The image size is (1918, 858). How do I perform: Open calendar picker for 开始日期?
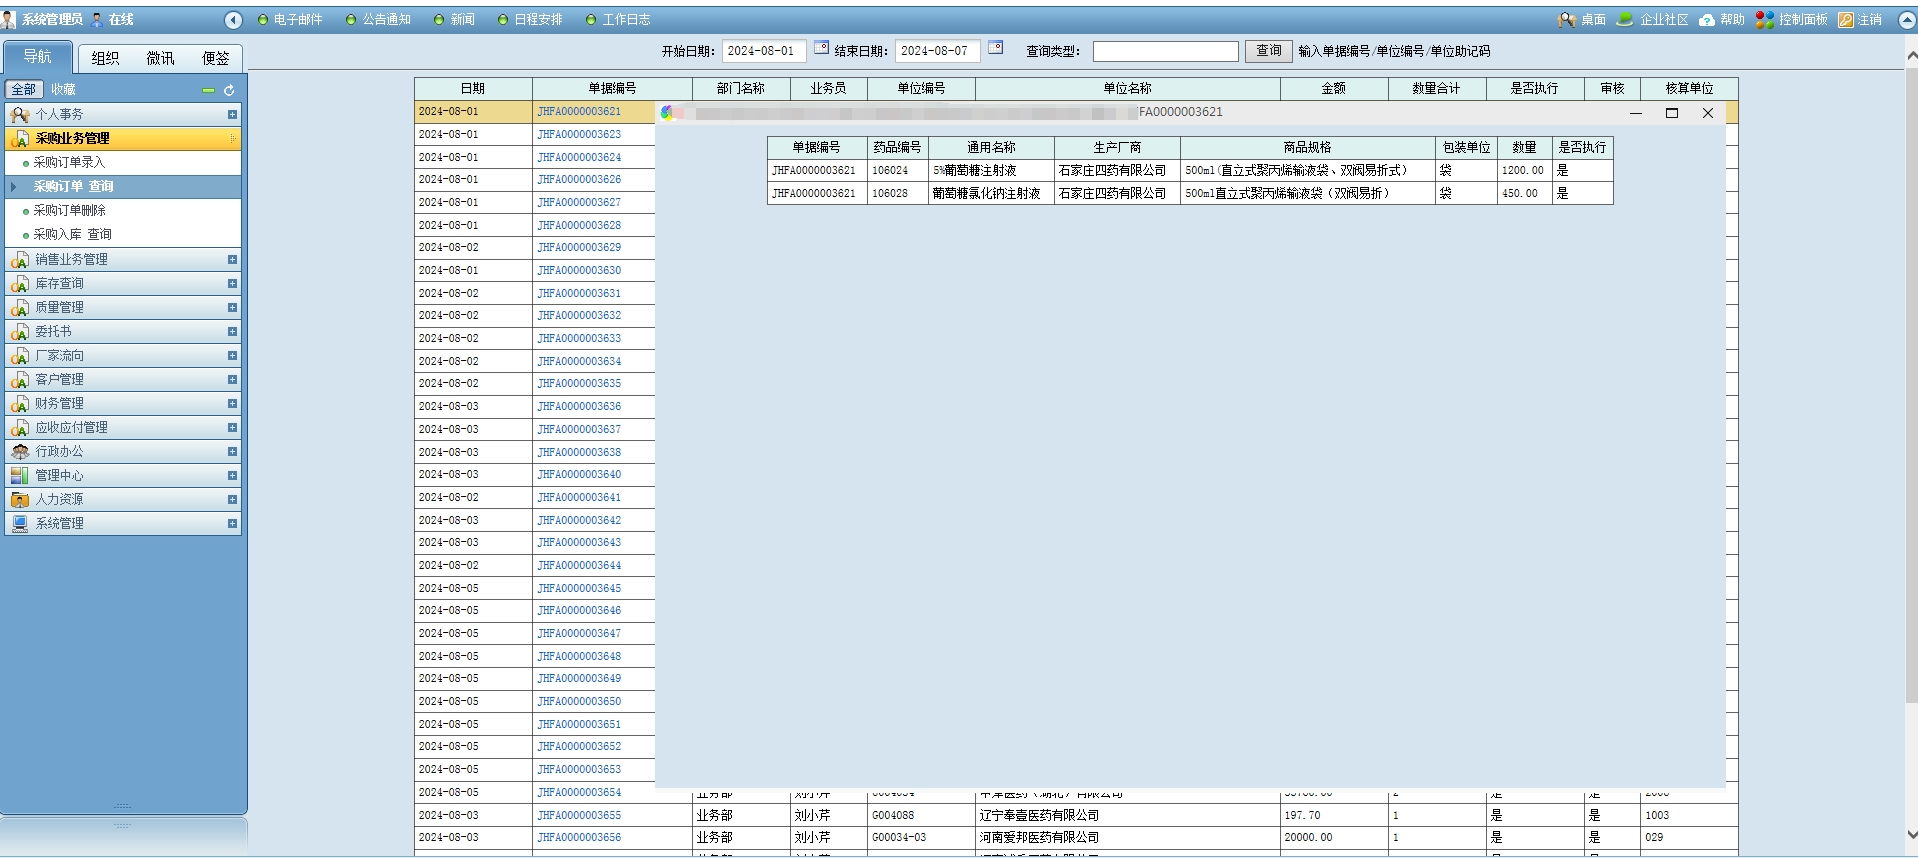pyautogui.click(x=821, y=48)
